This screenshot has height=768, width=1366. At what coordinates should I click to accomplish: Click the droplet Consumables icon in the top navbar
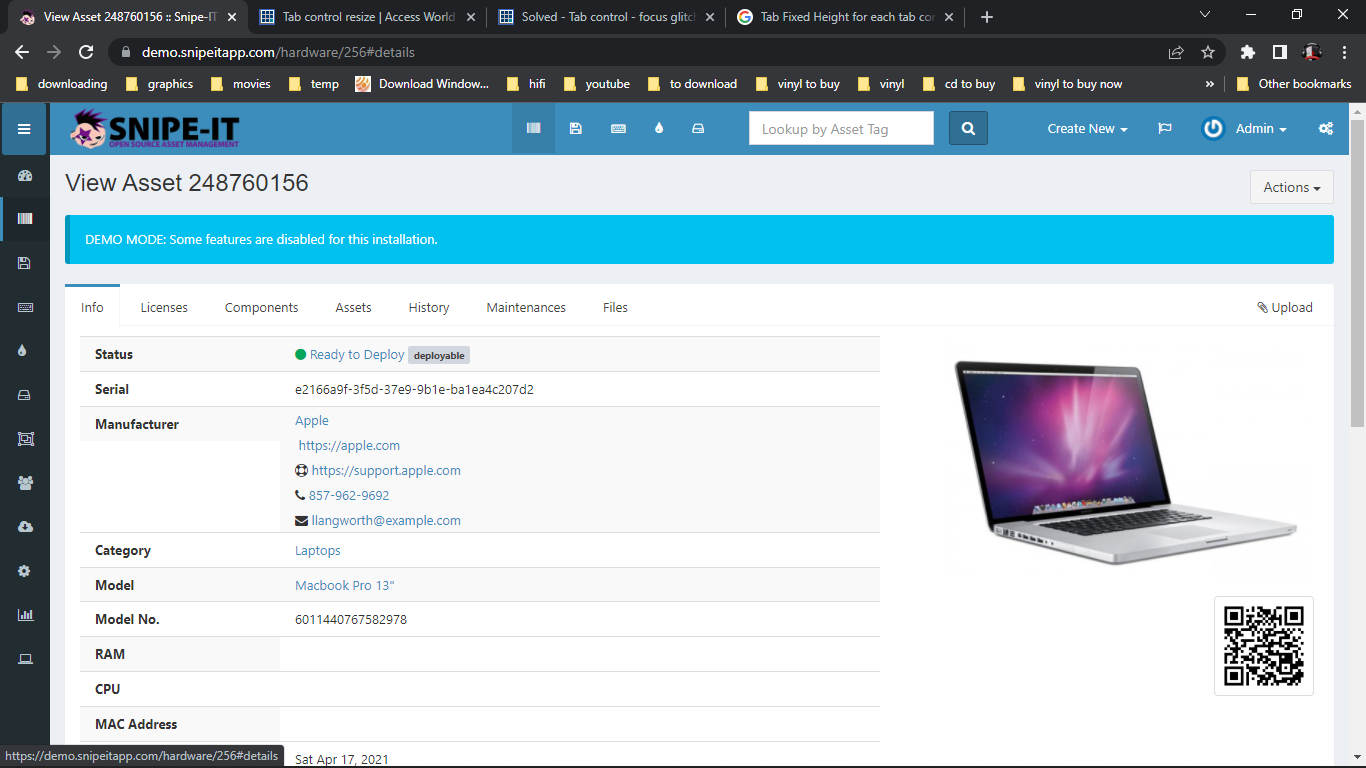[x=659, y=128]
